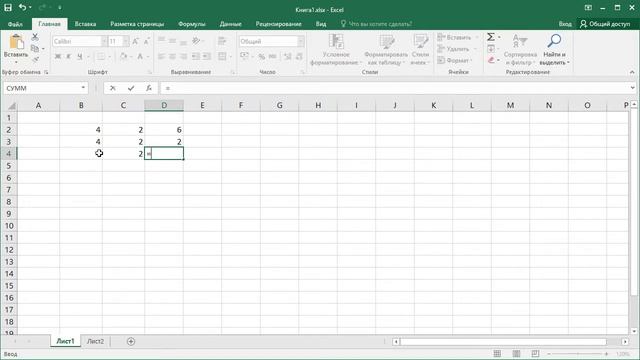This screenshot has width=640, height=360.
Task: Click zoom out minus on zoom slider
Action: click(x=549, y=353)
